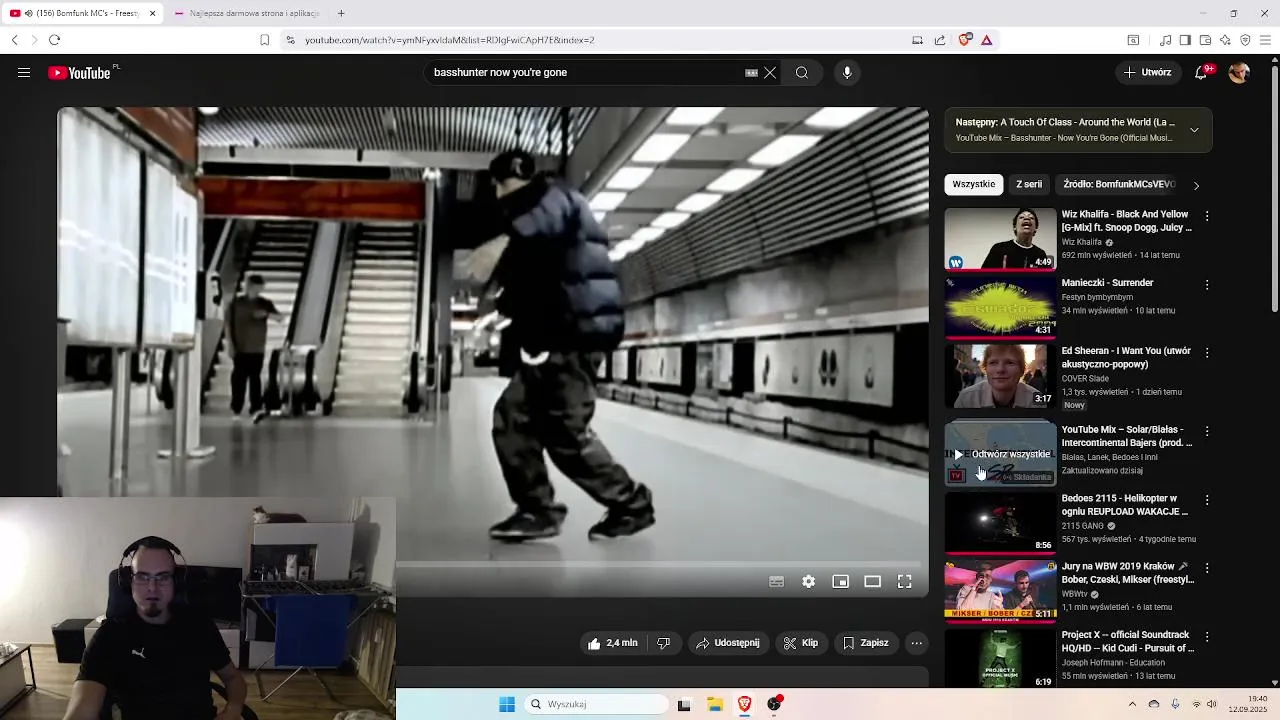Toggle theater mode on the player
The image size is (1280, 720).
point(873,582)
